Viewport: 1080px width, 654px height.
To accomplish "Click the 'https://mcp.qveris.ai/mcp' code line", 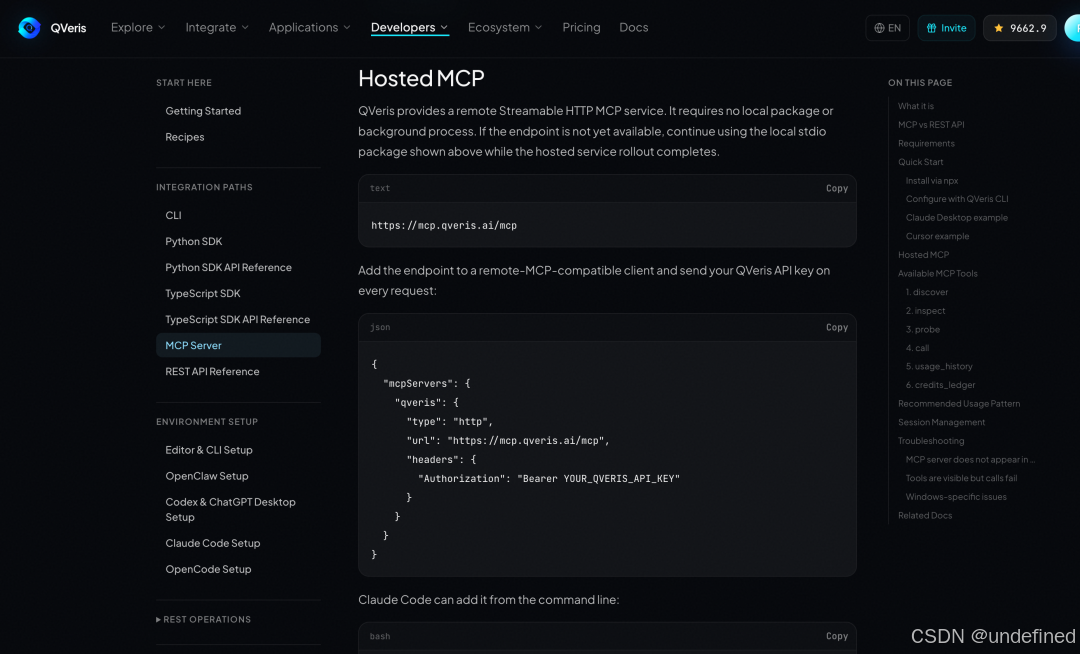I will click(x=444, y=225).
